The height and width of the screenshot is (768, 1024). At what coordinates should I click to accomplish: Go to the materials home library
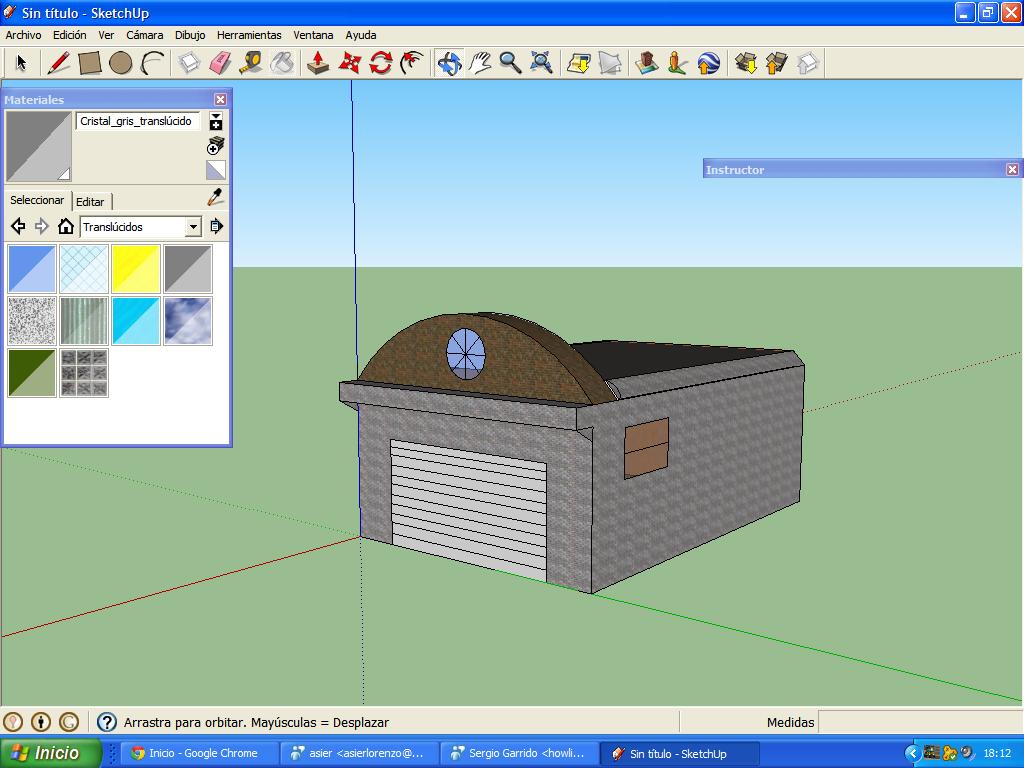pos(66,227)
